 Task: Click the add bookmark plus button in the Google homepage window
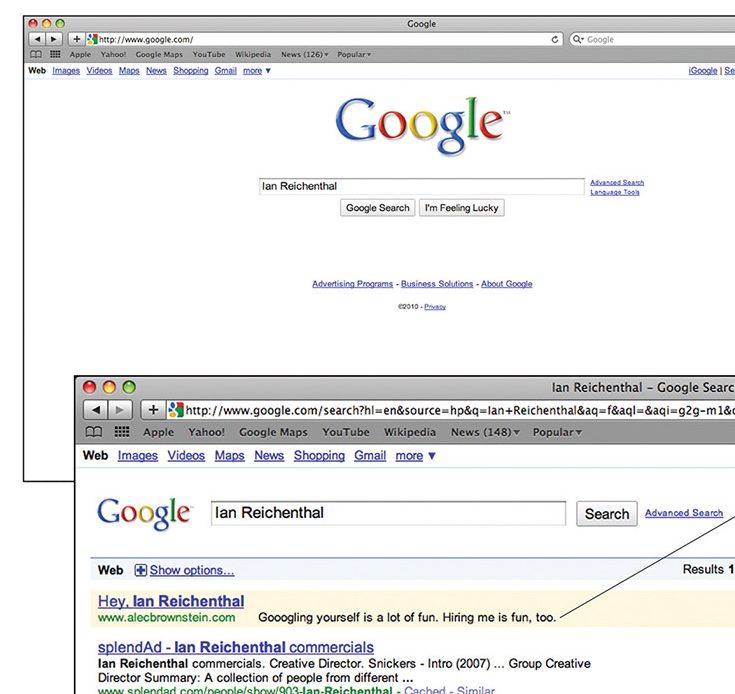(77, 39)
